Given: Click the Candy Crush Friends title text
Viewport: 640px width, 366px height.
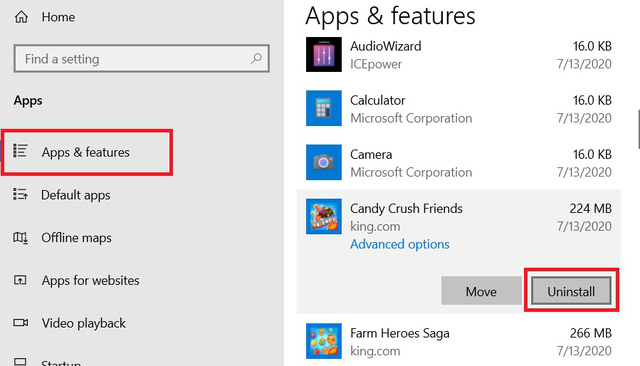Looking at the screenshot, I should [406, 209].
